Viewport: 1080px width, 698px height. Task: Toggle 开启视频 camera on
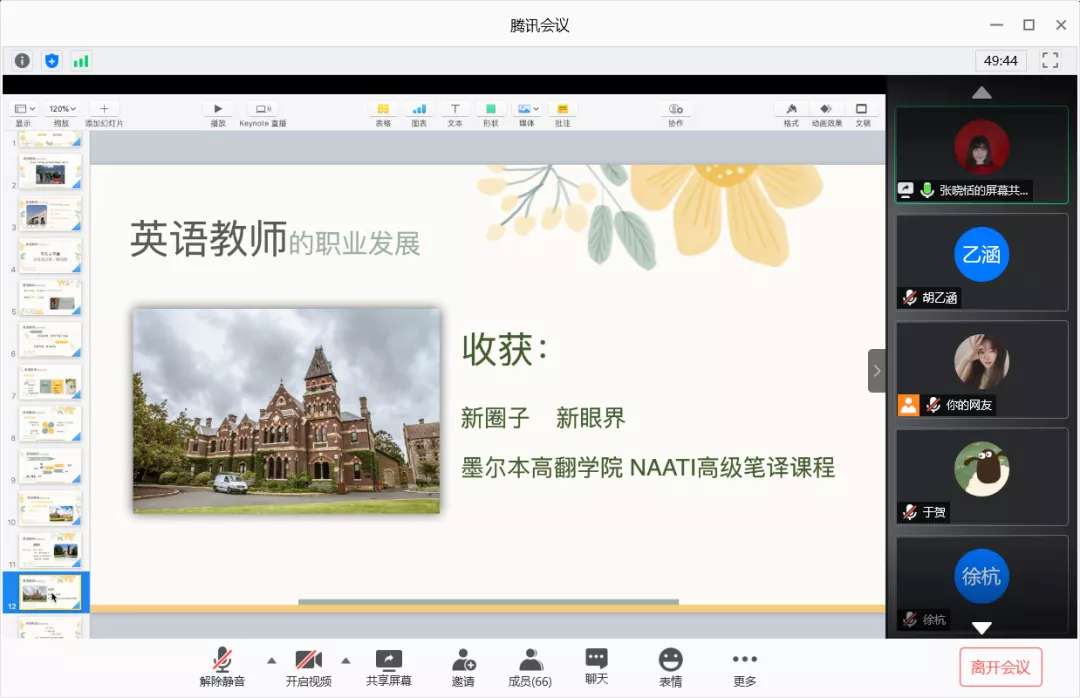(x=308, y=667)
